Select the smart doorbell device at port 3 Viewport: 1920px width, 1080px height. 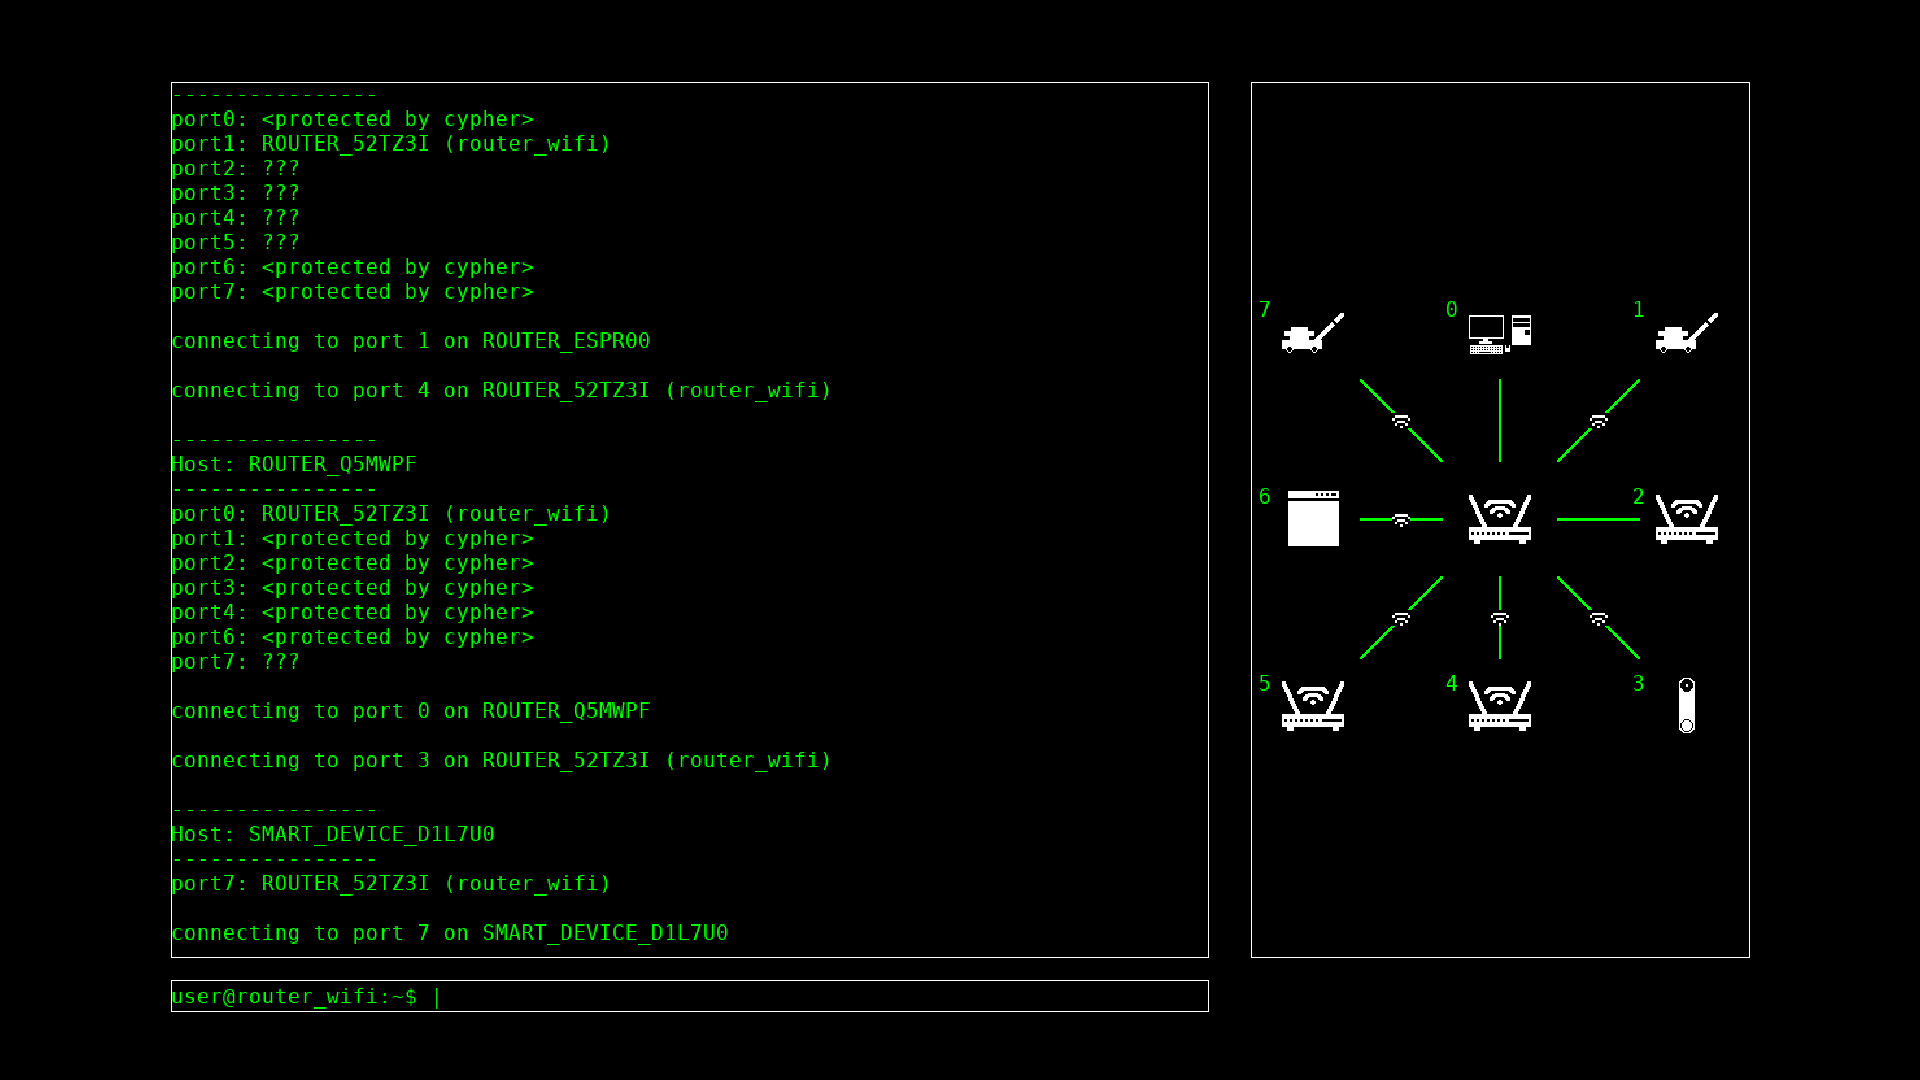(1686, 705)
